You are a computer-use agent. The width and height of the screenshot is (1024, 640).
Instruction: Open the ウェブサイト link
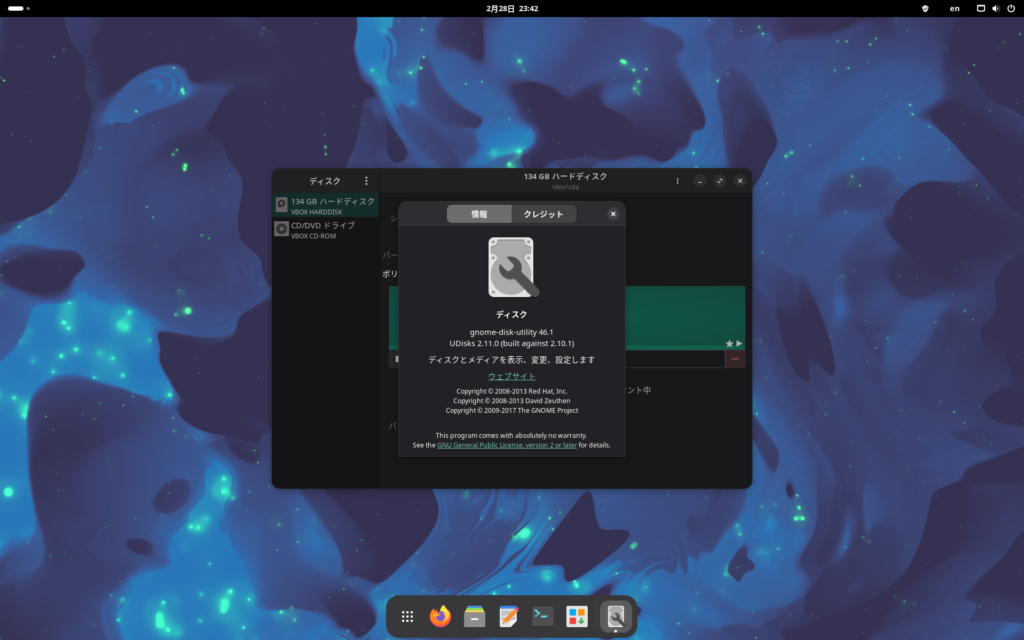511,376
